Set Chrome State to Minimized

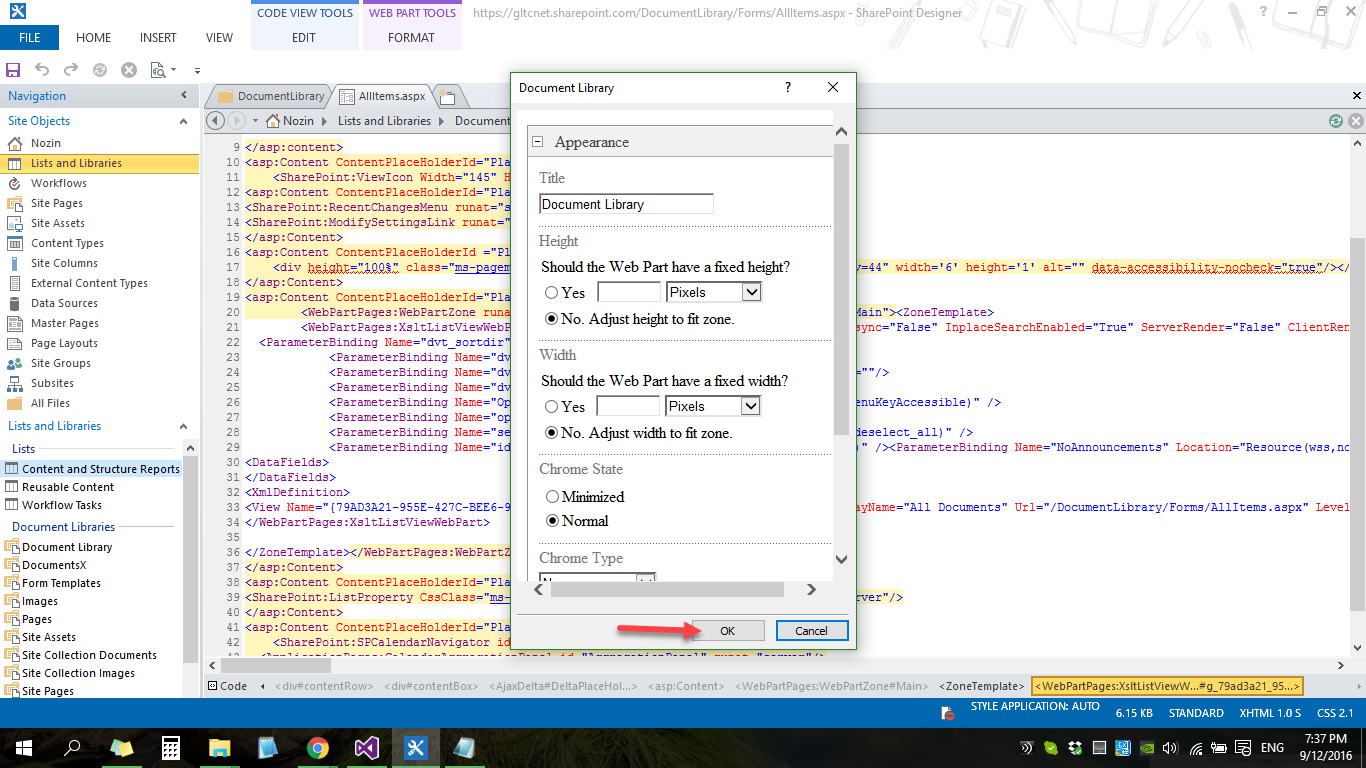tap(551, 497)
